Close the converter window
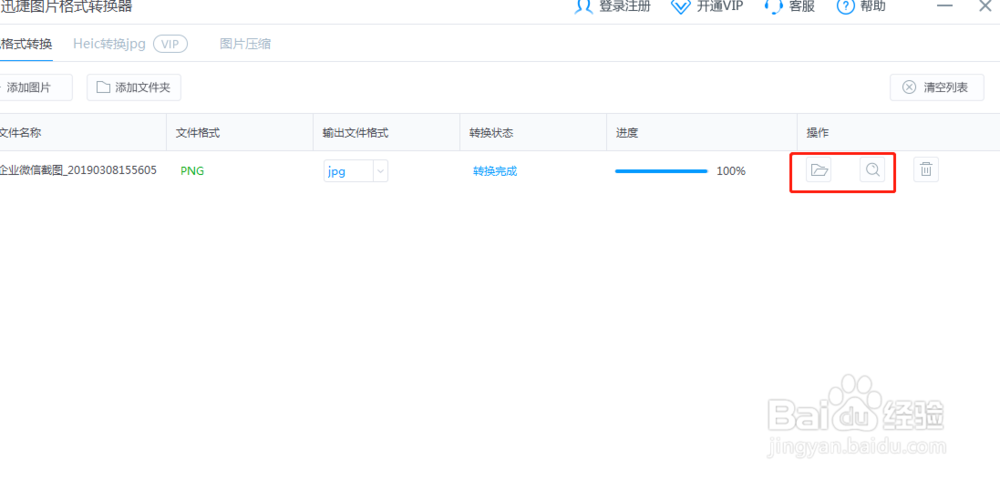This screenshot has width=1000, height=481. coord(985,6)
